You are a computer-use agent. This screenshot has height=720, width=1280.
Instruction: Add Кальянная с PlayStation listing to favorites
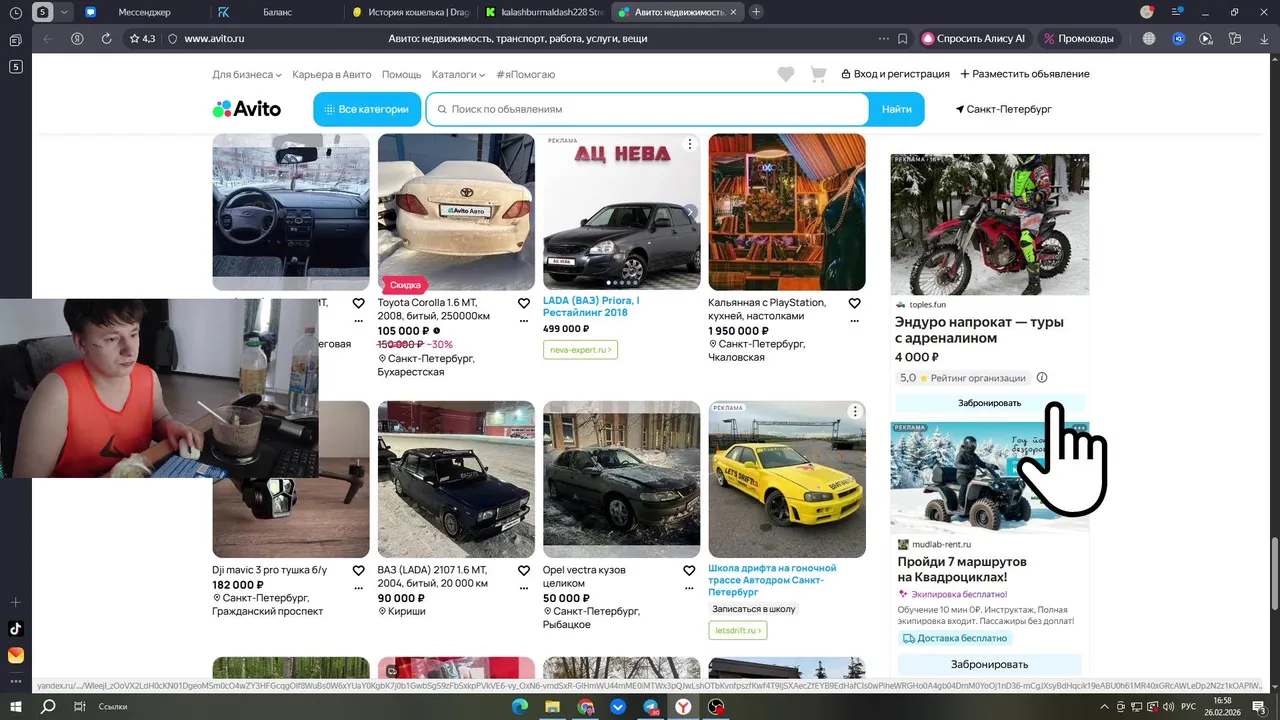[x=854, y=303]
